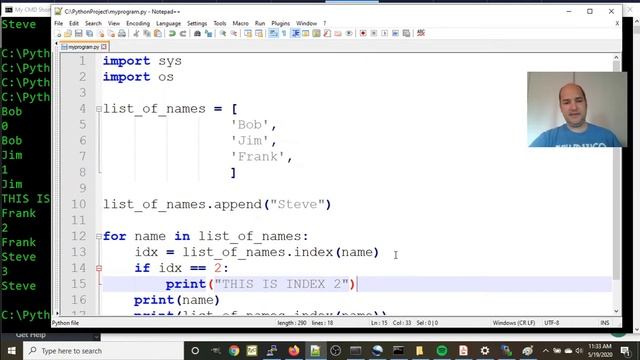Open the Search menu

(x=93, y=24)
